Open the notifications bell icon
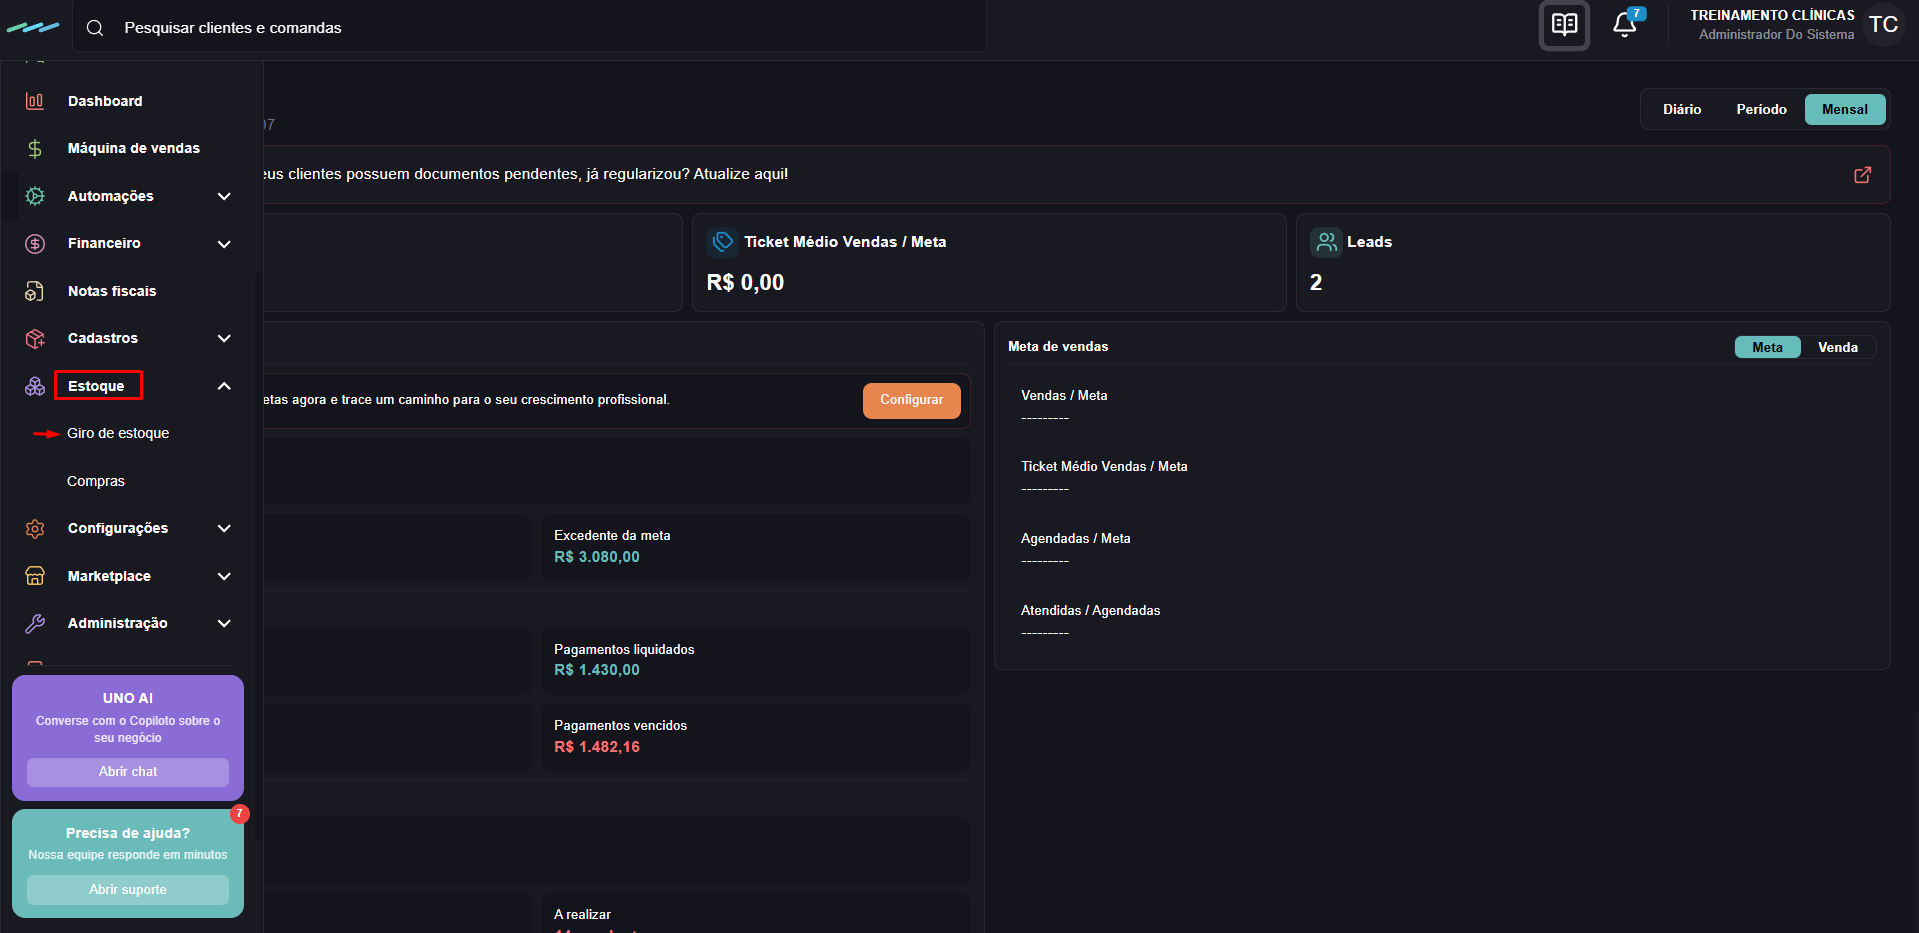 click(x=1625, y=25)
